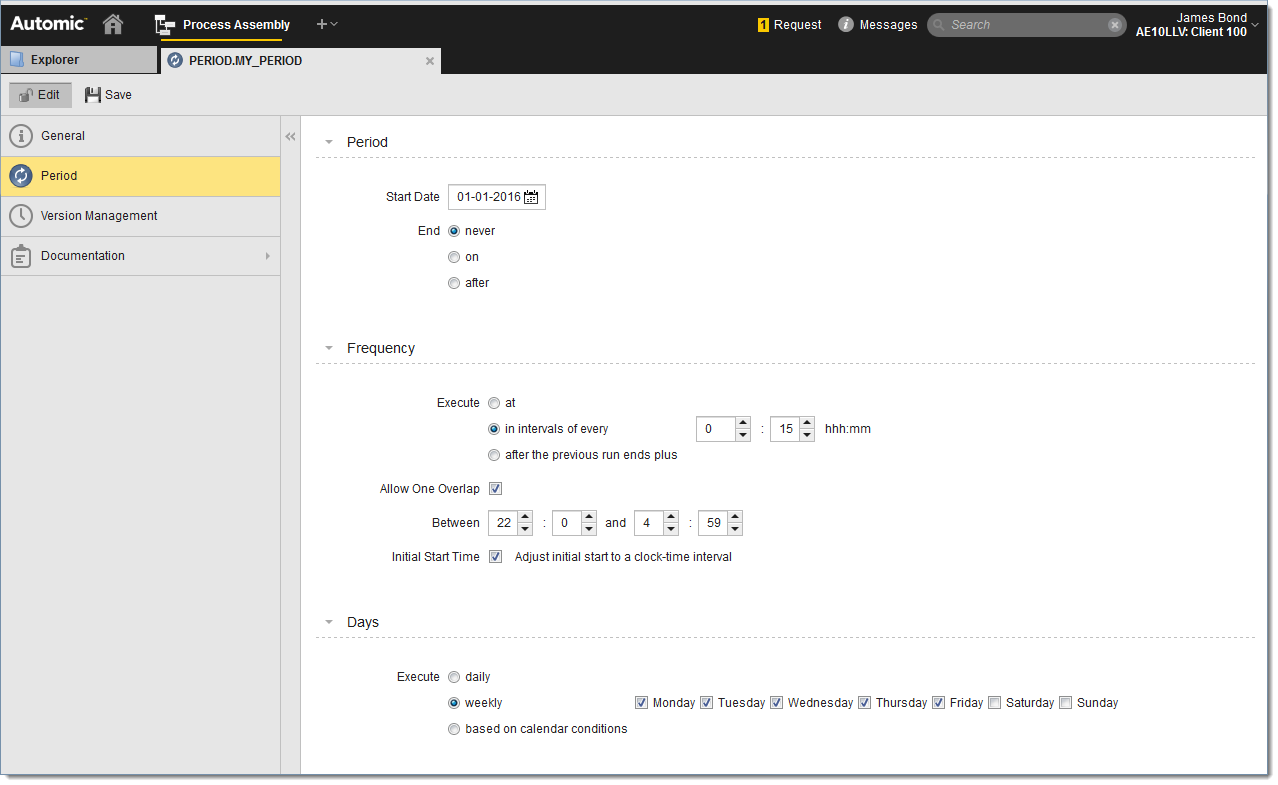The width and height of the screenshot is (1278, 785).
Task: Click the Messages info icon
Action: point(846,25)
